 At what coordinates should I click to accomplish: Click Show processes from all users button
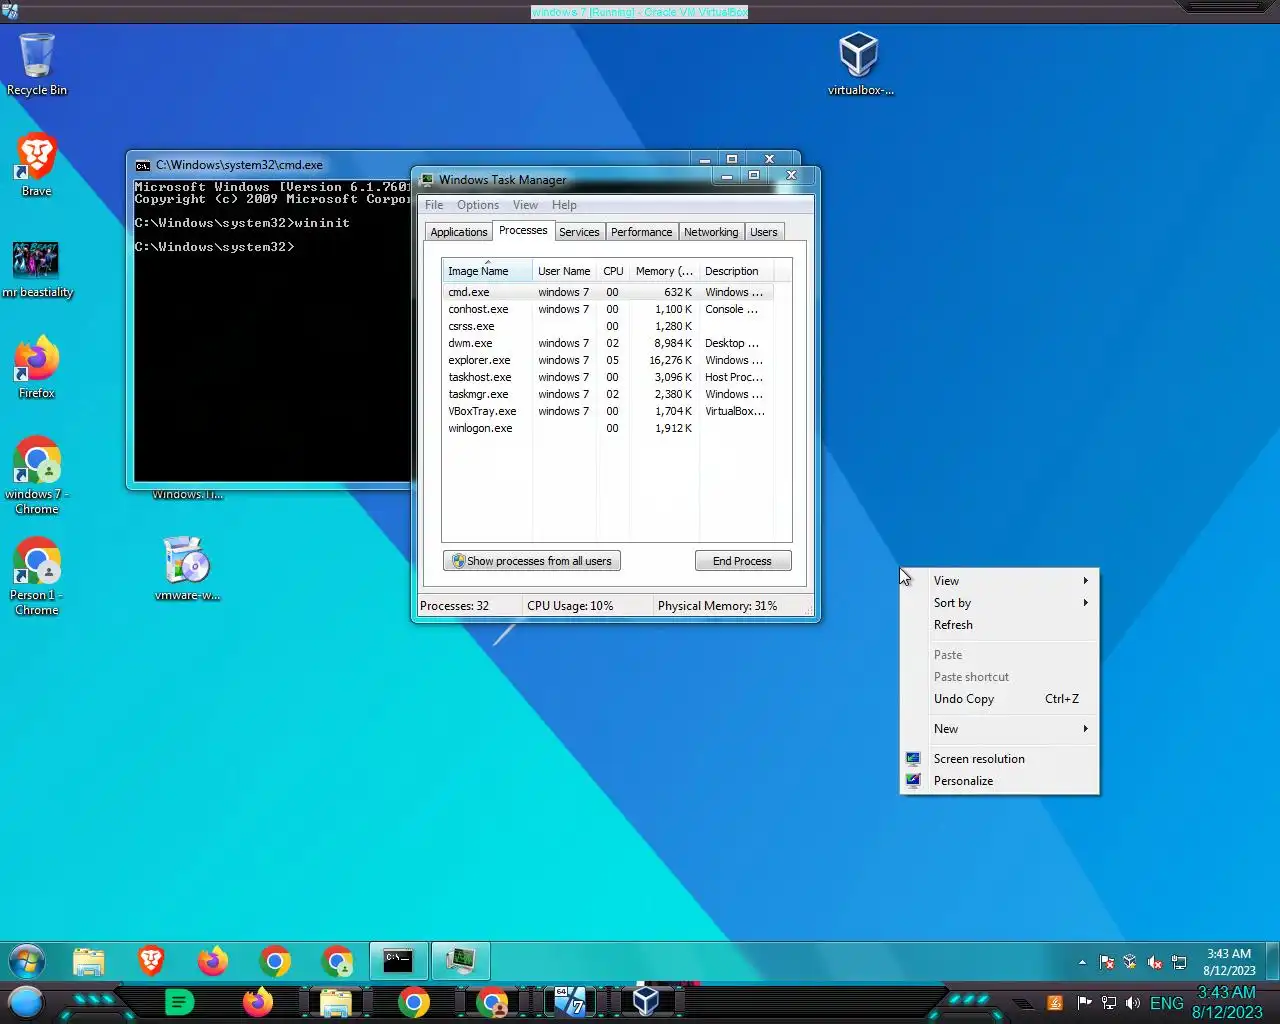coord(532,561)
